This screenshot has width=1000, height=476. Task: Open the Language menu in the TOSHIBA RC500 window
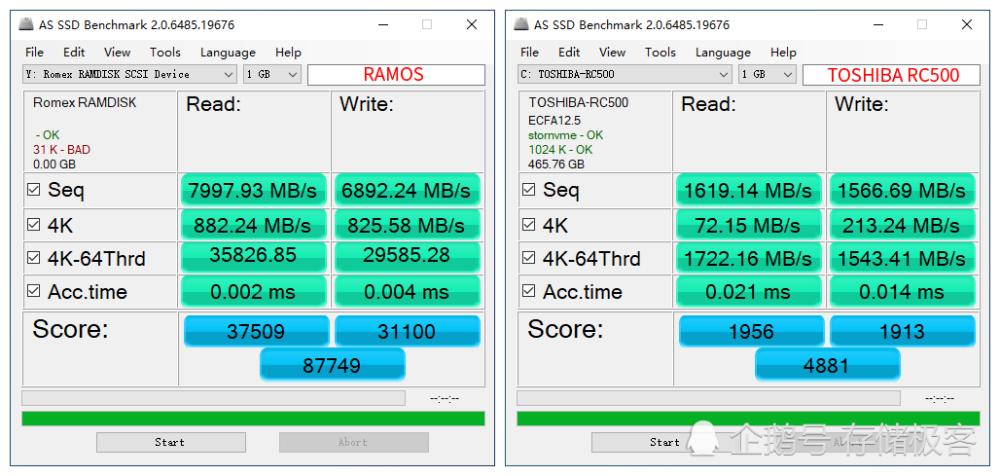click(x=723, y=52)
